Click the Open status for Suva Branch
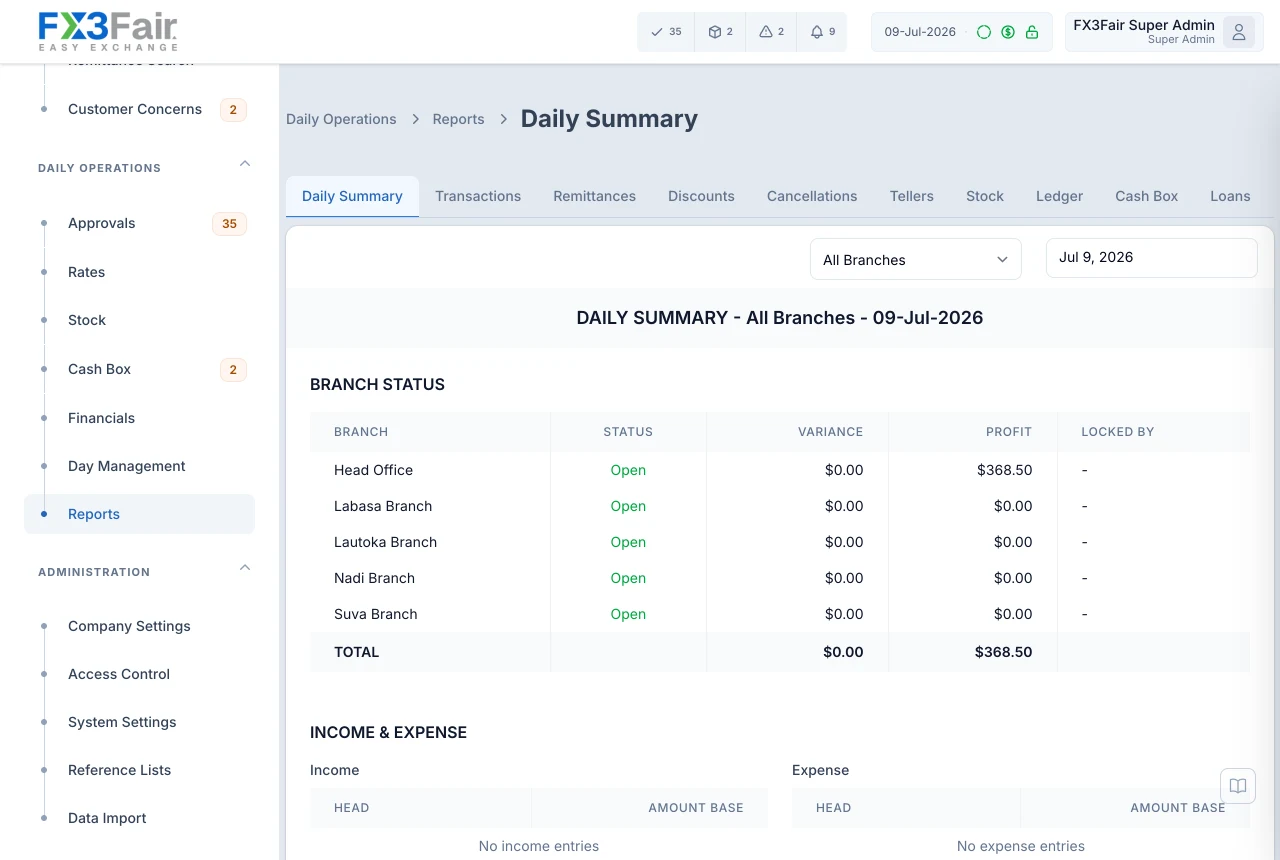 click(628, 614)
